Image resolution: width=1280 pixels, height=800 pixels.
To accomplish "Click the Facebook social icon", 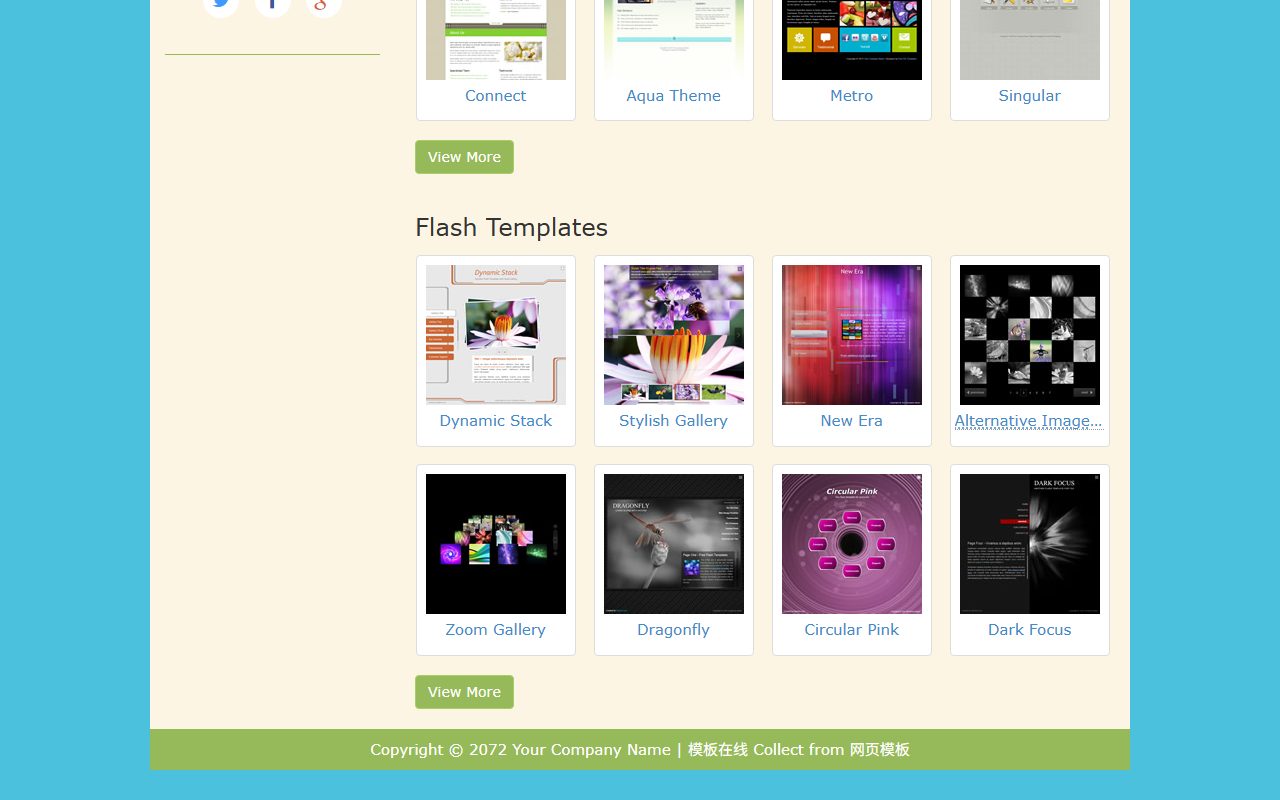I will click(272, 5).
